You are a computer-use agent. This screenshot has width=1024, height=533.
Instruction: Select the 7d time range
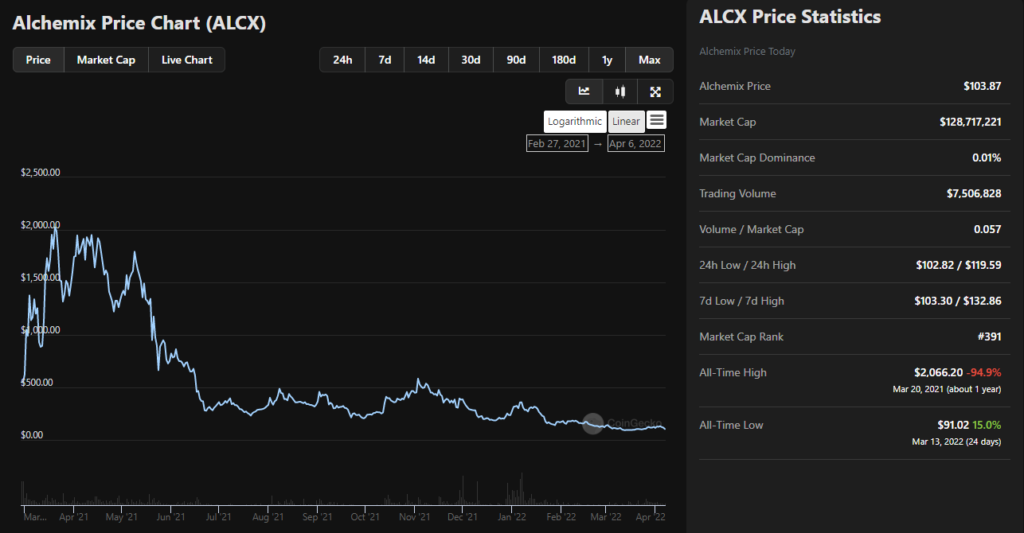point(385,60)
